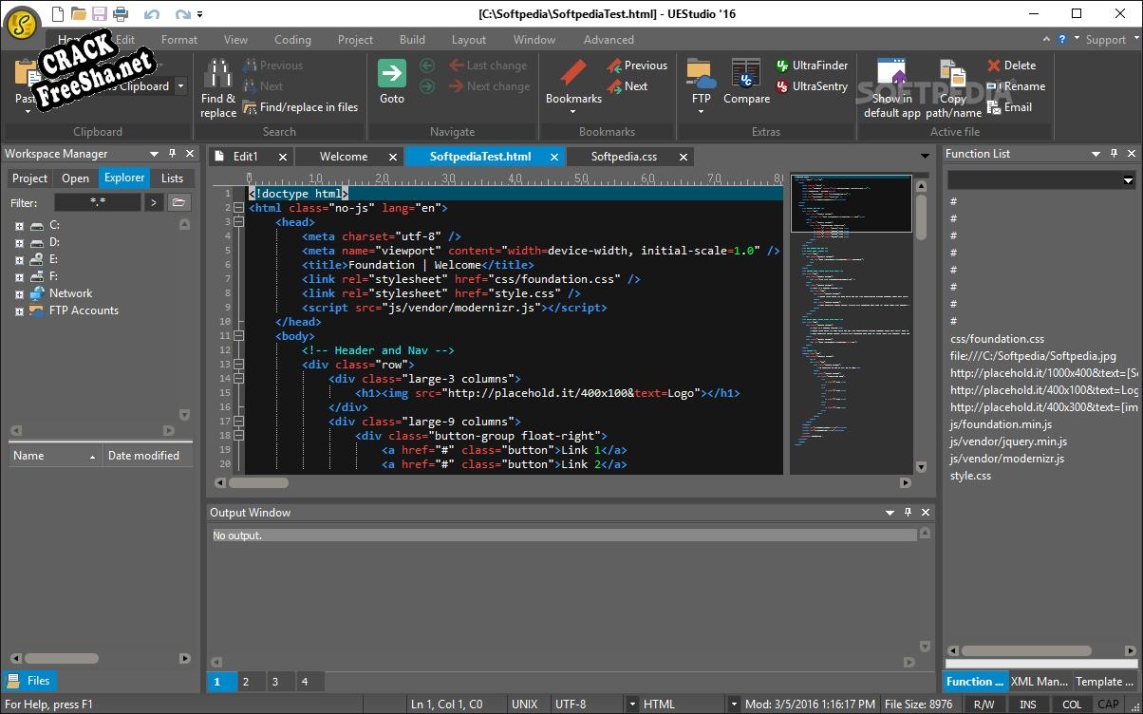Select style.css in the Function List
This screenshot has height=714, width=1143.
click(970, 476)
